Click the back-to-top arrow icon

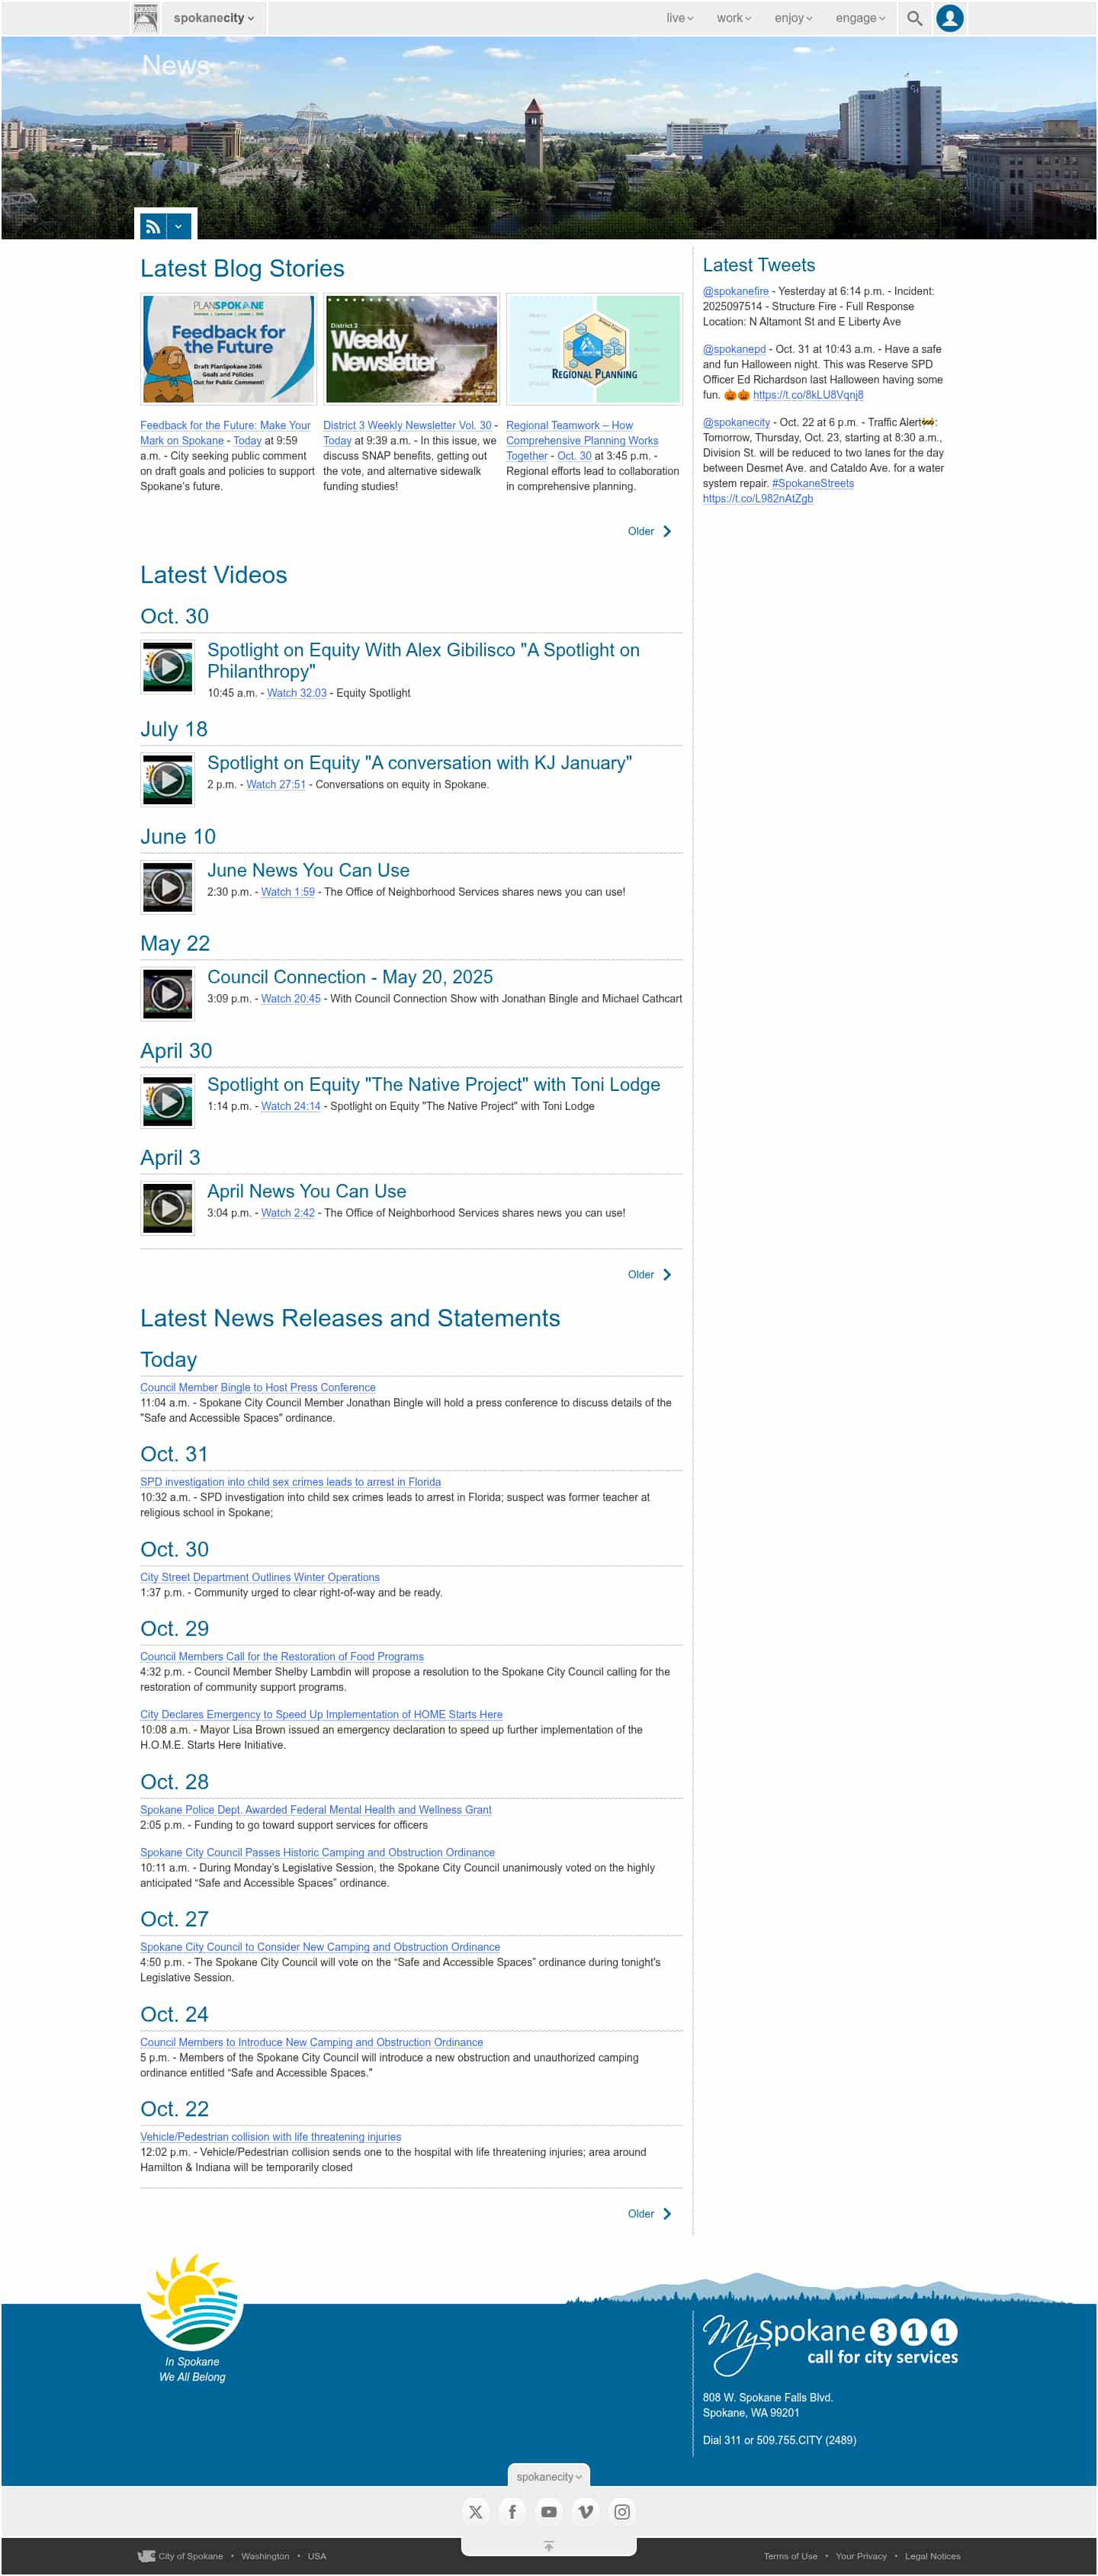tap(549, 2547)
